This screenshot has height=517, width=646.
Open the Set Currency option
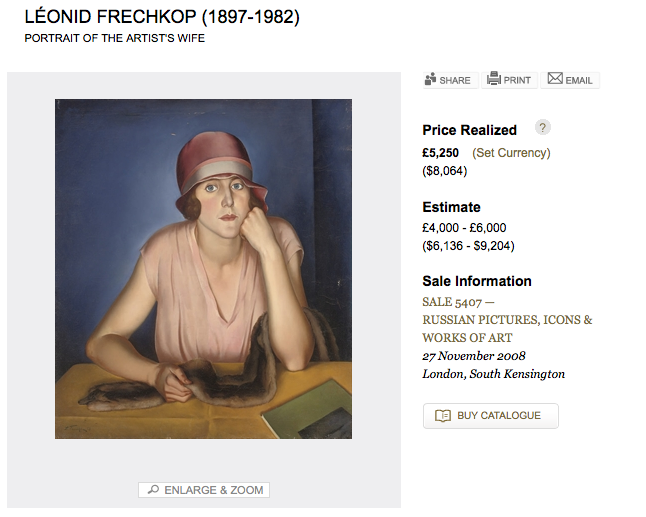pos(511,153)
